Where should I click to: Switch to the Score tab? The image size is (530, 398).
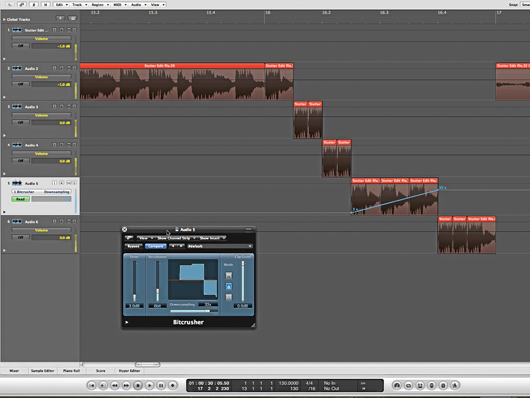point(100,371)
